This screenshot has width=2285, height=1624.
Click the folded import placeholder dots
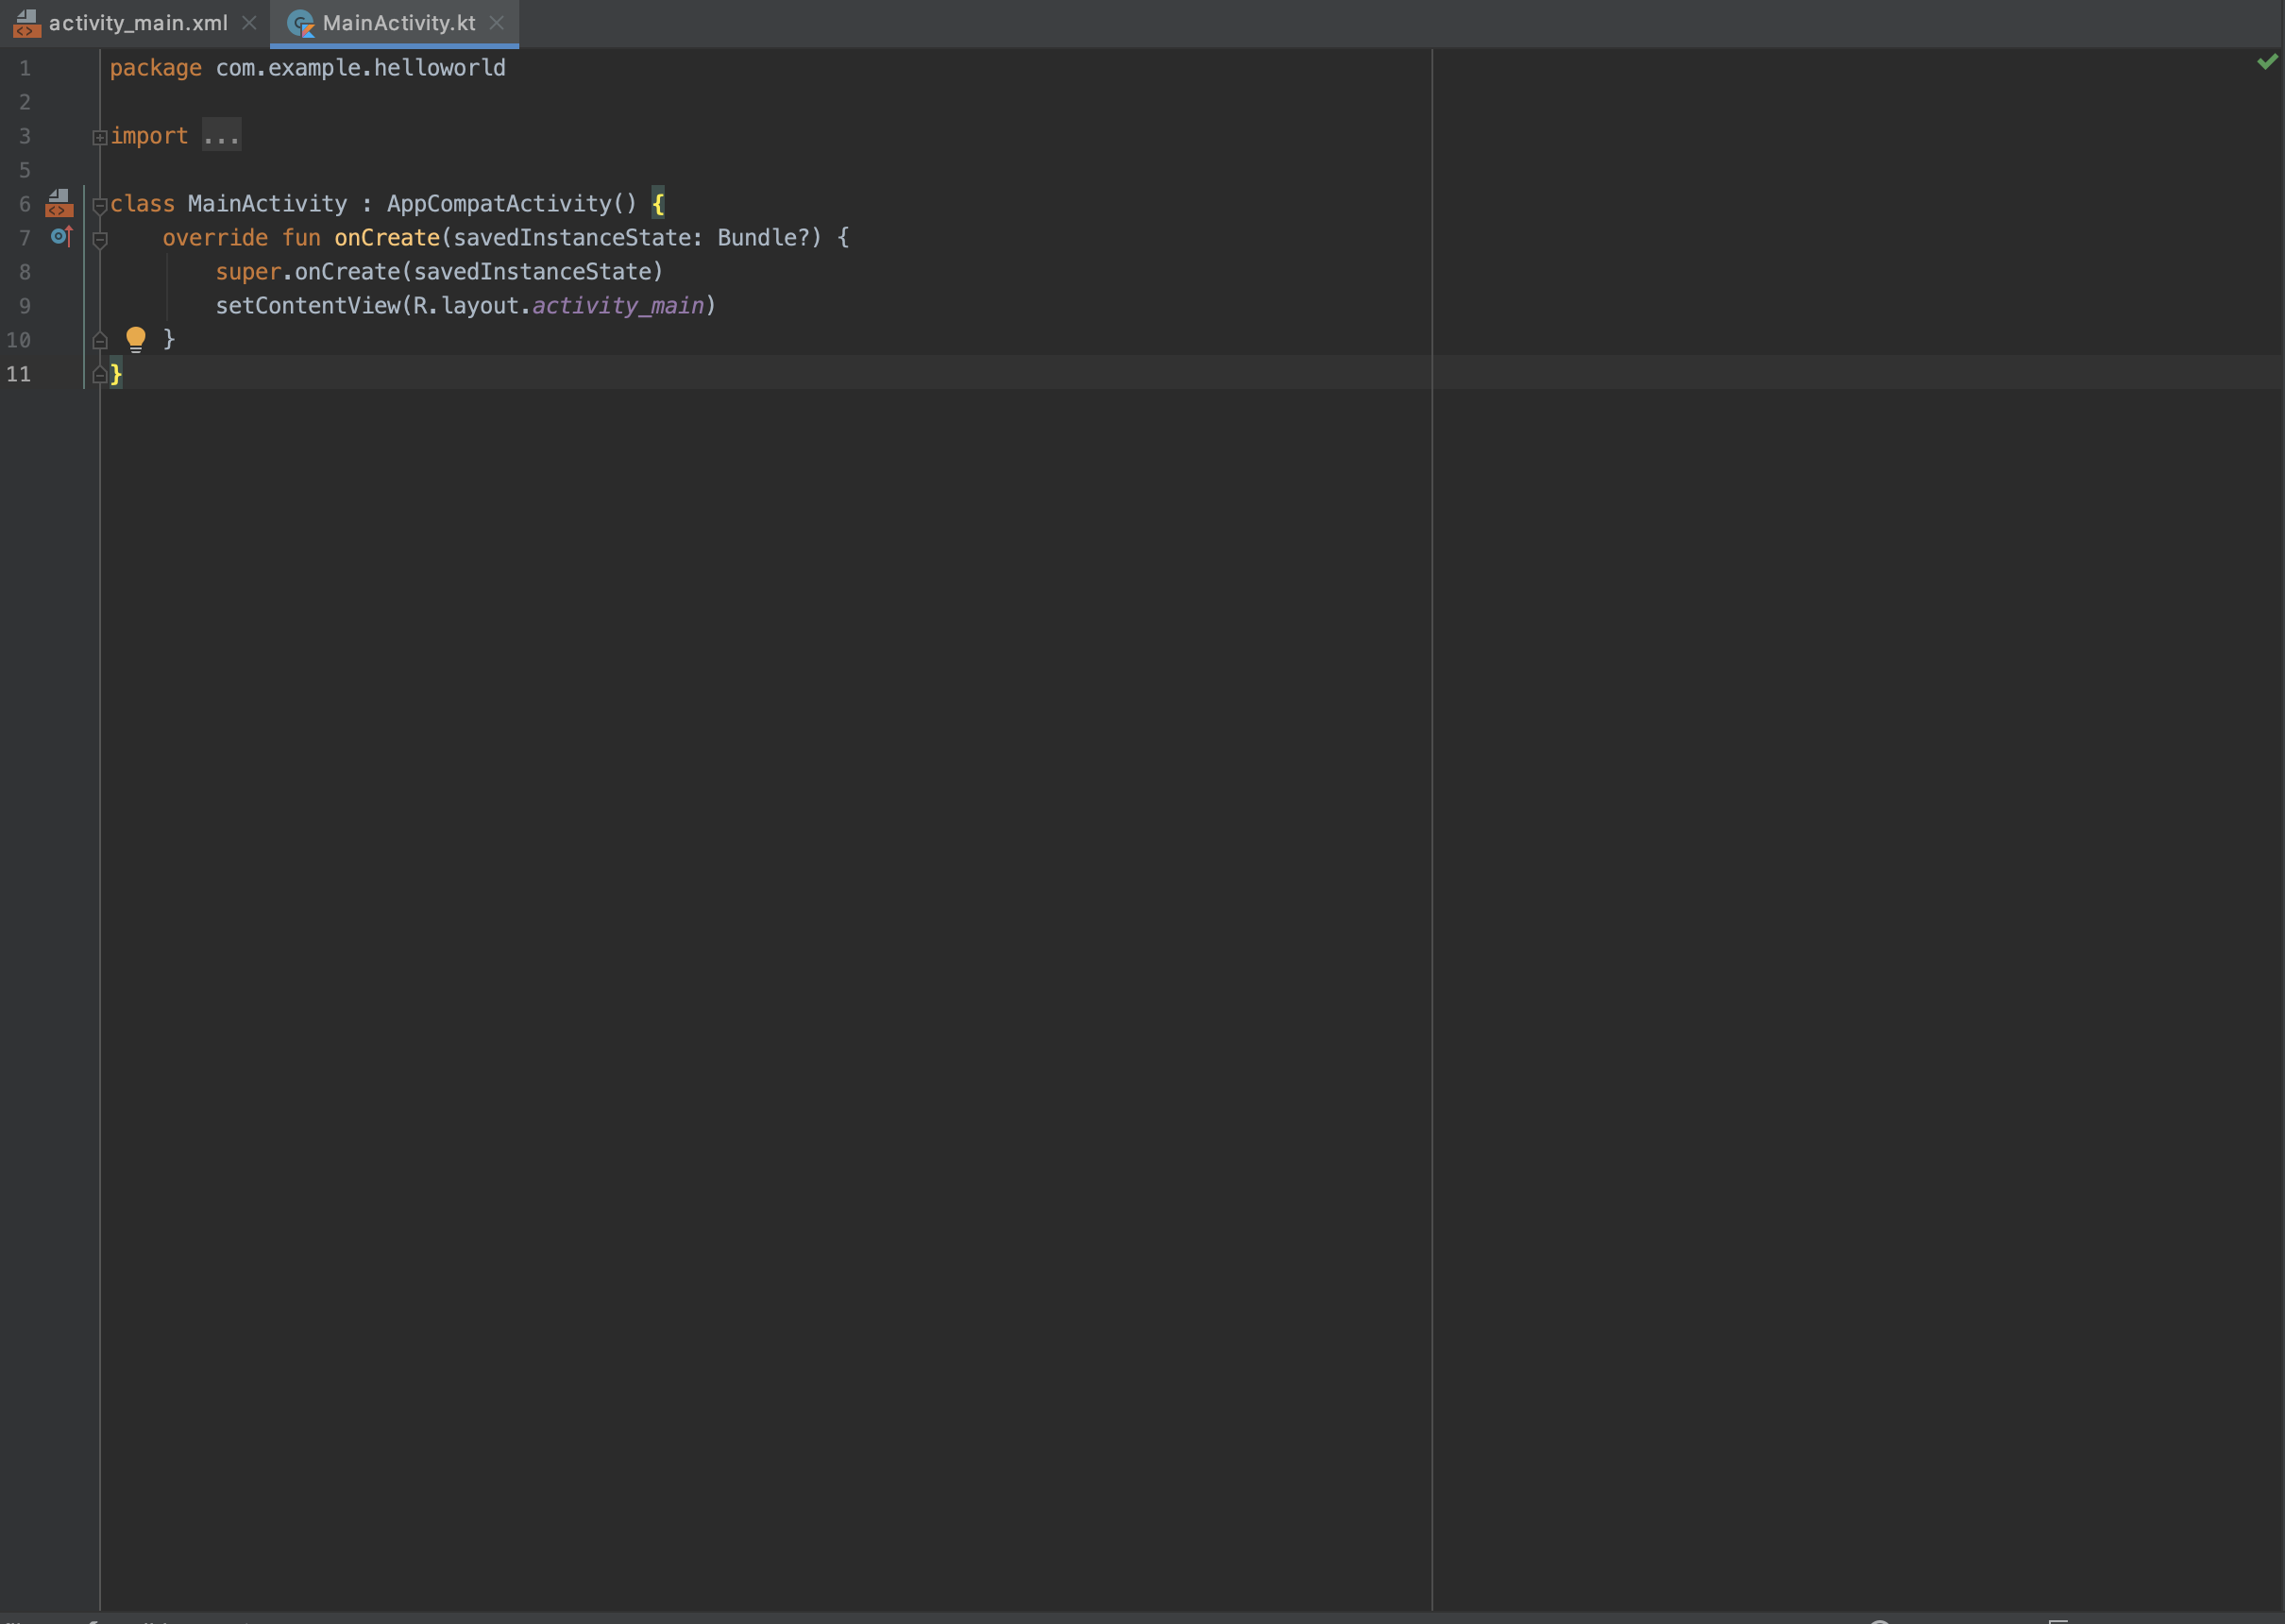tap(219, 136)
